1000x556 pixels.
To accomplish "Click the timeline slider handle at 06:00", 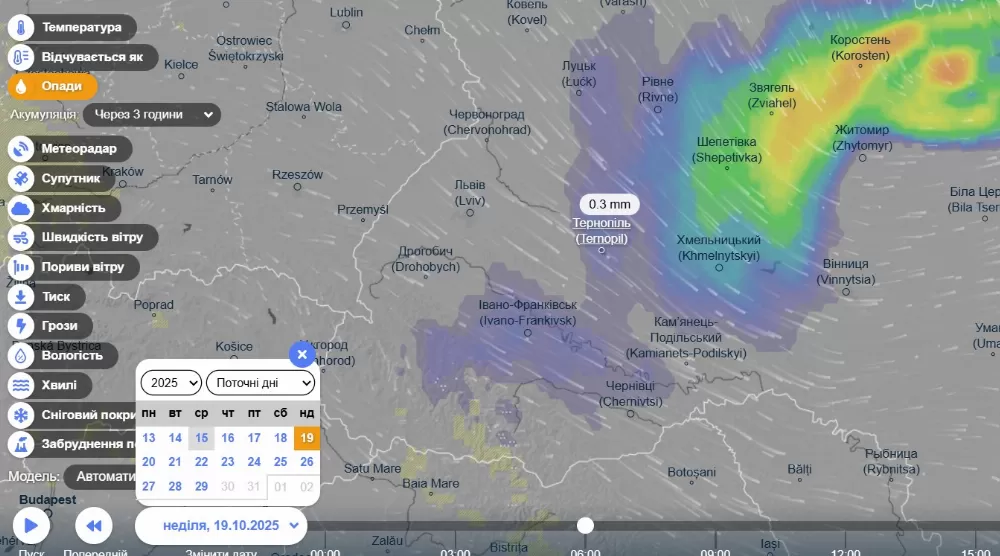I will 585,525.
